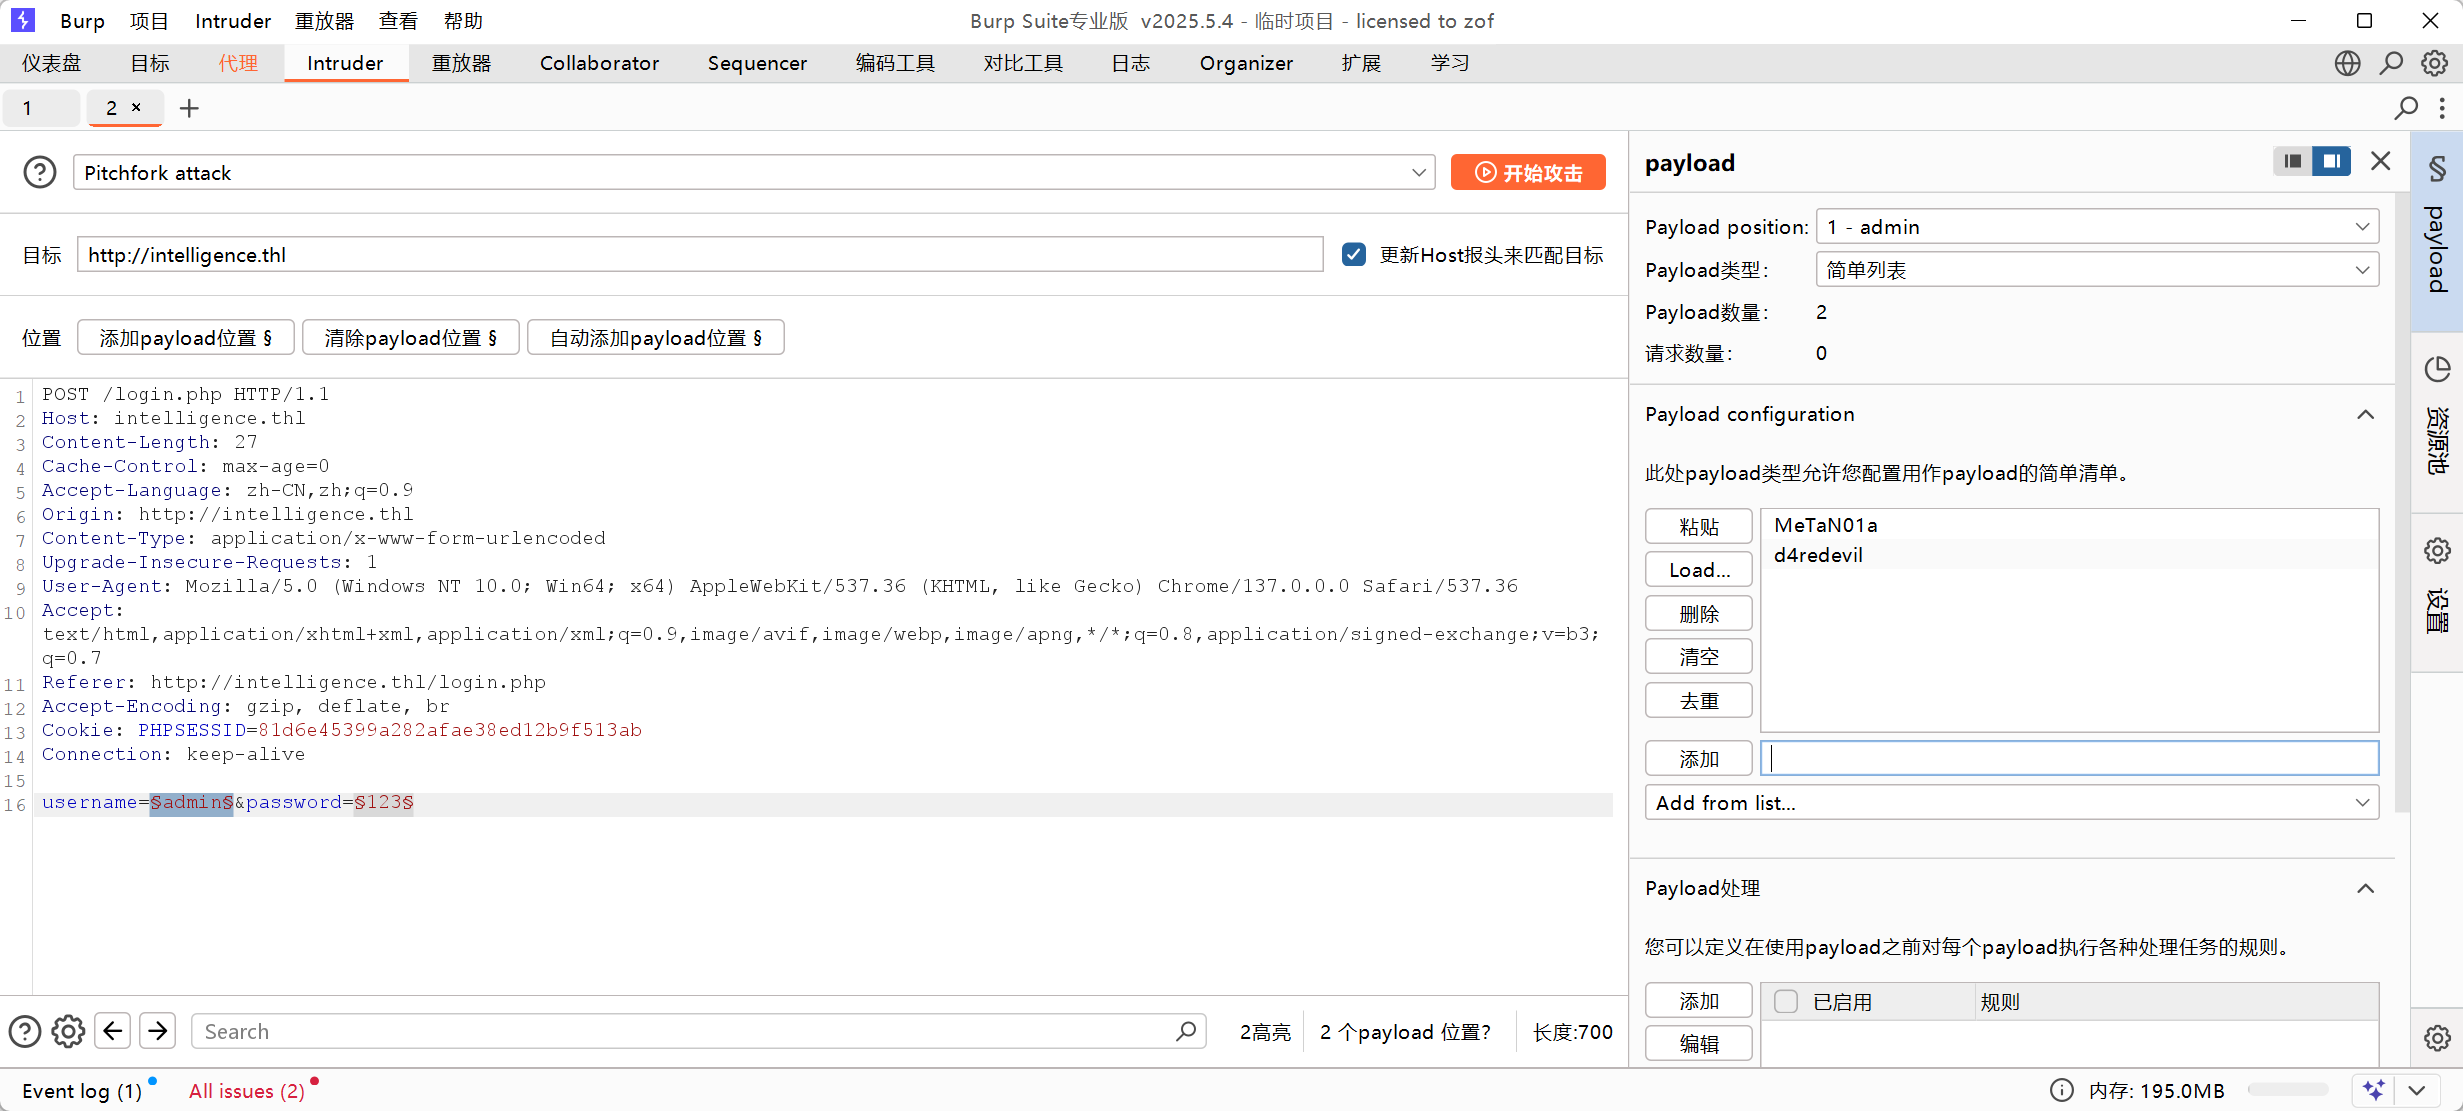Image resolution: width=2463 pixels, height=1111 pixels.
Task: Open the Add from list dropdown
Action: click(2012, 803)
